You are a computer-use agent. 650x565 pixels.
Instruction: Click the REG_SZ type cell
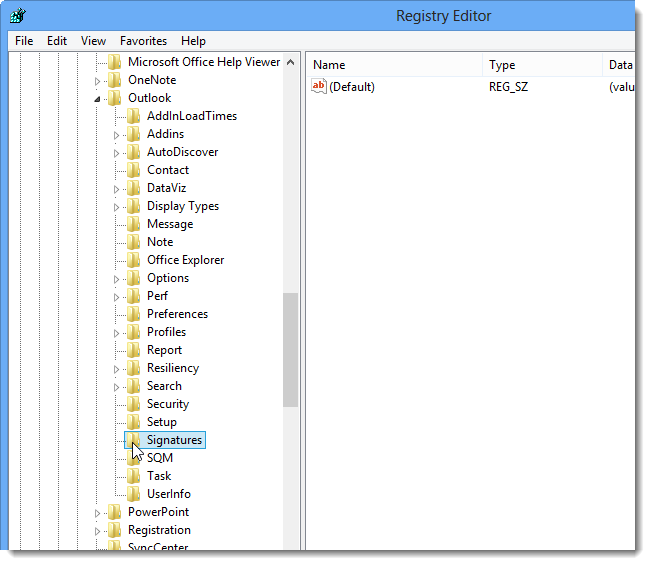[508, 87]
